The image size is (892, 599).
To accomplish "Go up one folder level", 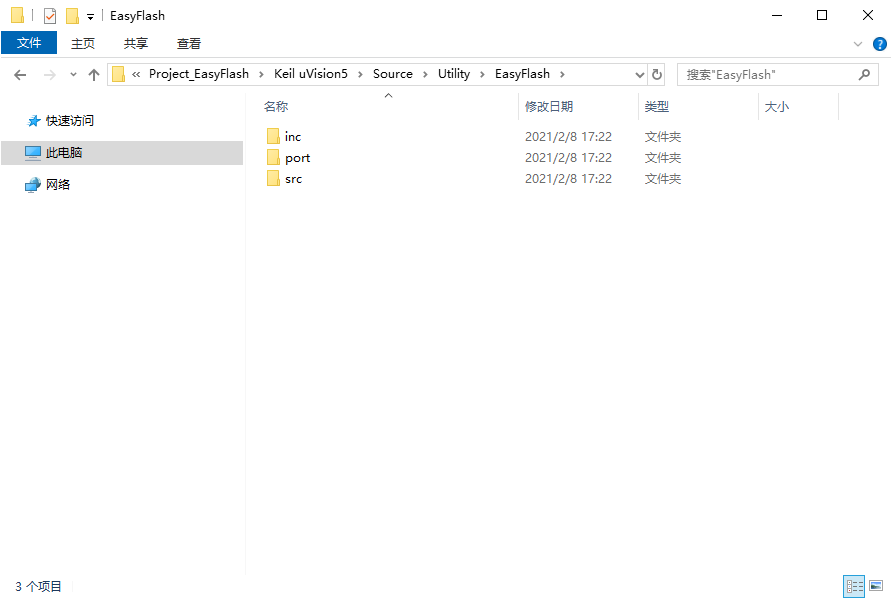I will [x=94, y=75].
